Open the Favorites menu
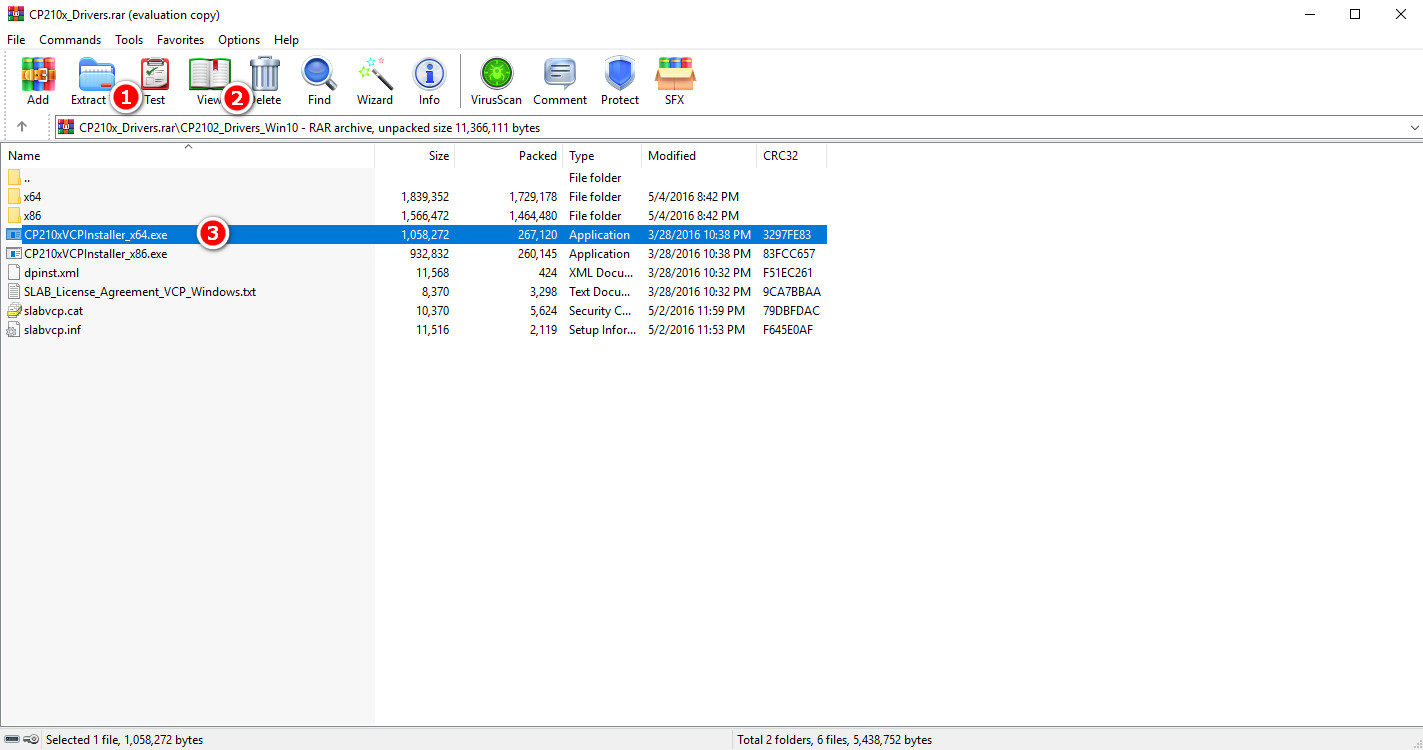This screenshot has width=1423, height=750. [180, 40]
